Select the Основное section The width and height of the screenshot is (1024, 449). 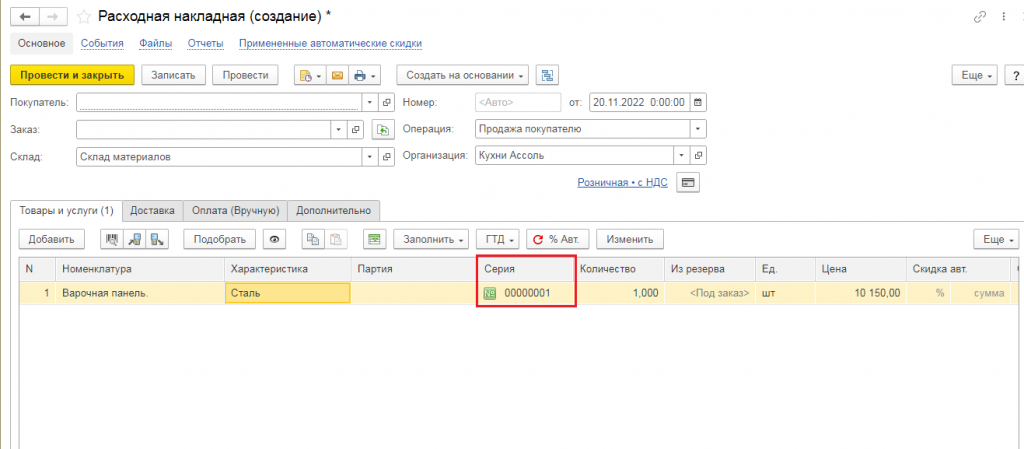42,44
